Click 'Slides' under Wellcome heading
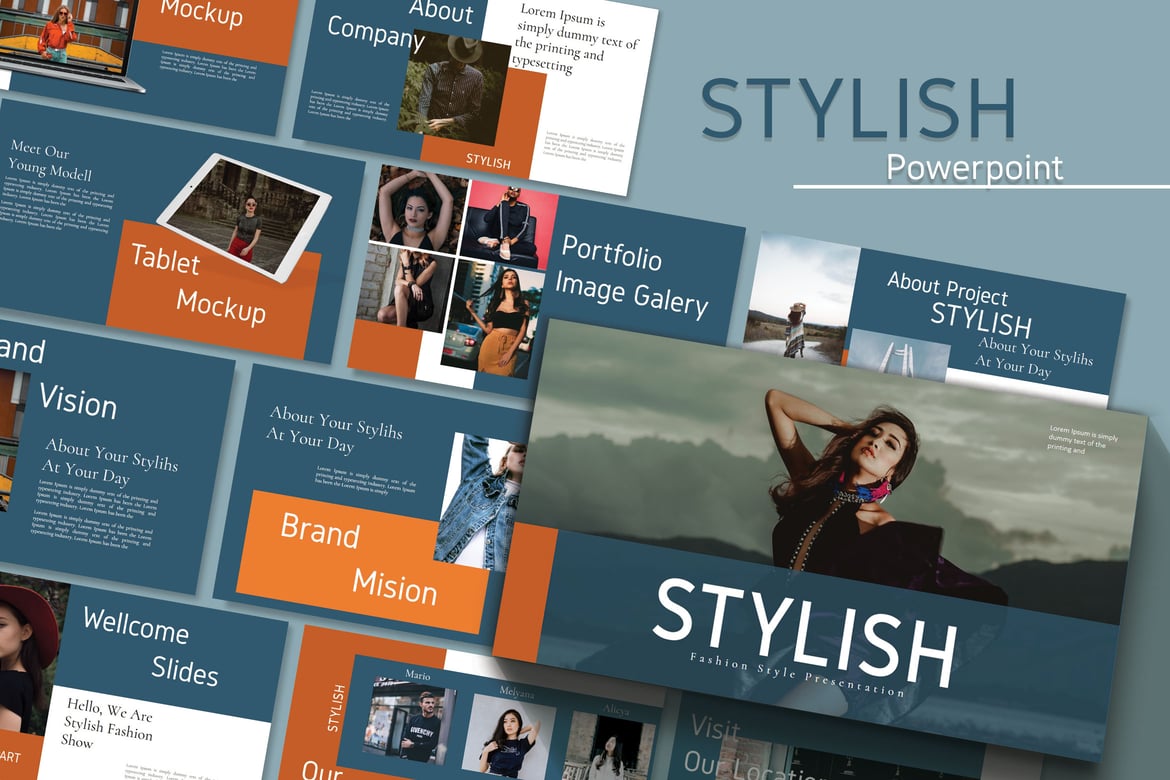Viewport: 1170px width, 780px height. pyautogui.click(x=185, y=670)
